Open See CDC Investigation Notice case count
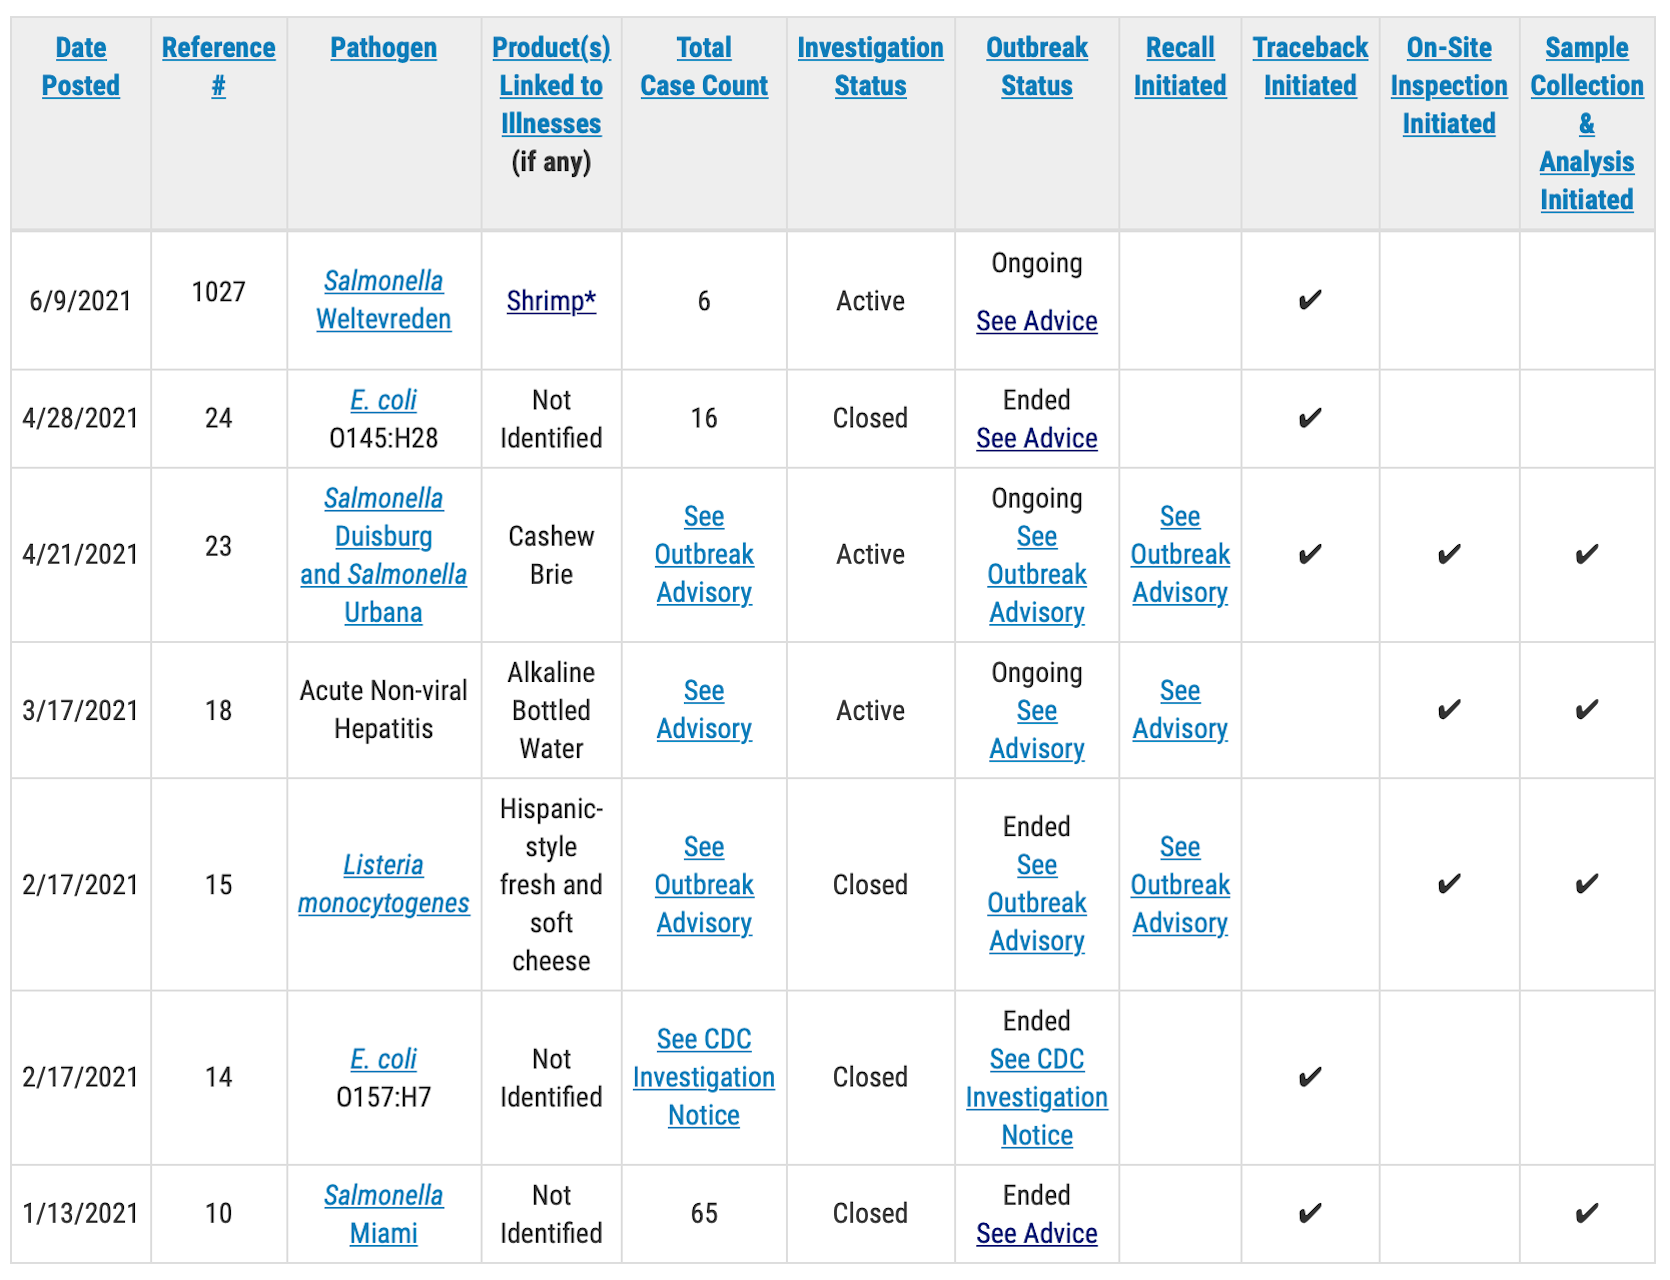Viewport: 1670px width, 1280px height. tap(704, 1077)
